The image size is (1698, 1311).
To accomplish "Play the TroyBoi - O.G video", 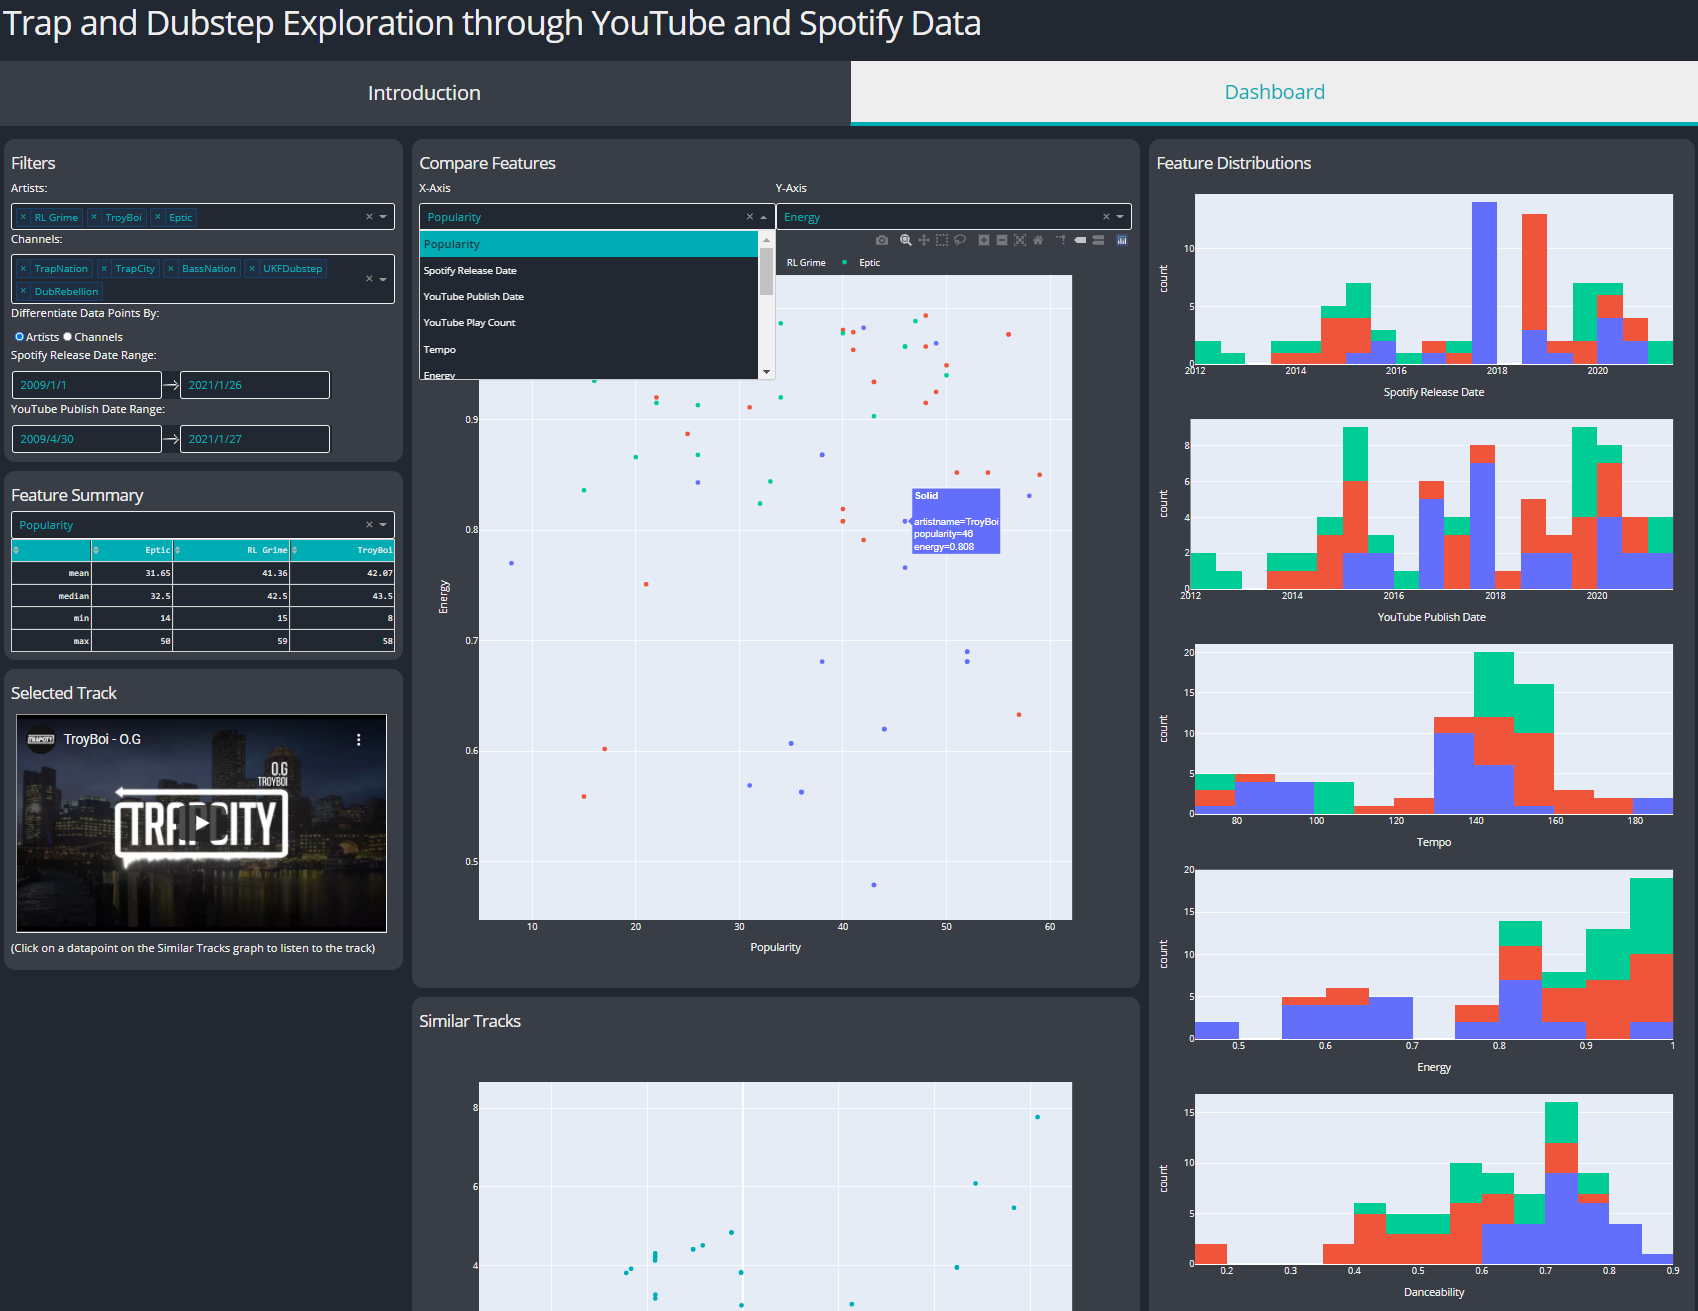I will point(201,823).
